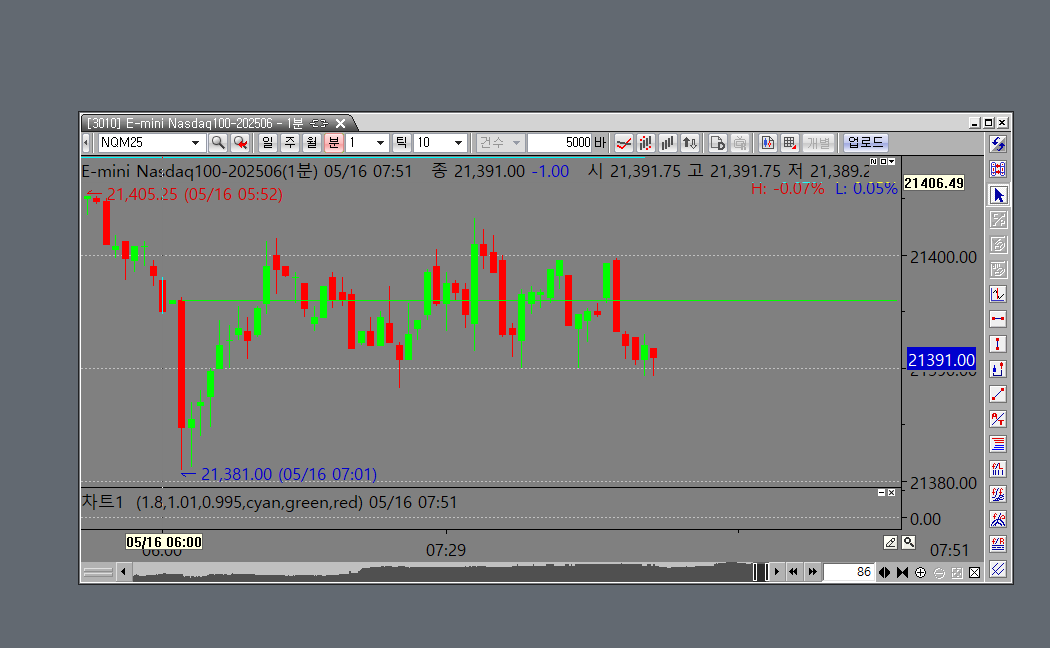The width and height of the screenshot is (1050, 648).
Task: Click the symbol search magnifier icon
Action: pyautogui.click(x=217, y=143)
